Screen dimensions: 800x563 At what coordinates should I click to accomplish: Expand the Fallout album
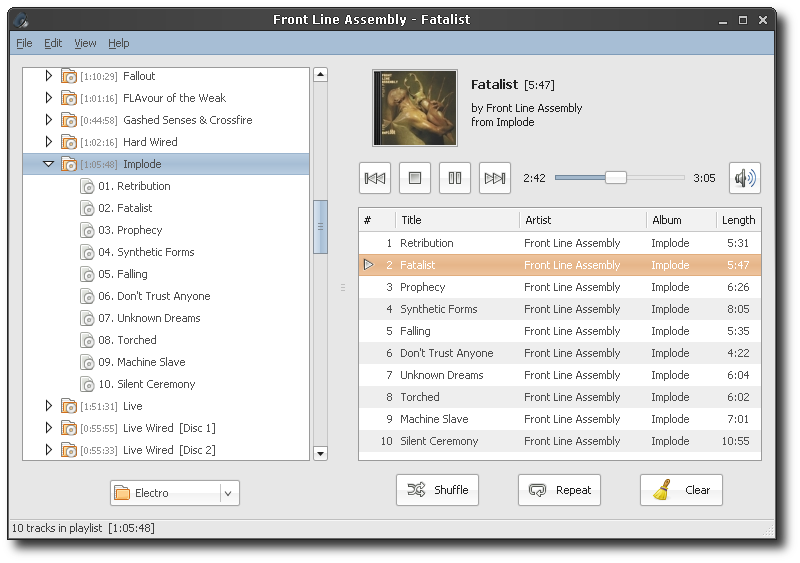[x=48, y=76]
